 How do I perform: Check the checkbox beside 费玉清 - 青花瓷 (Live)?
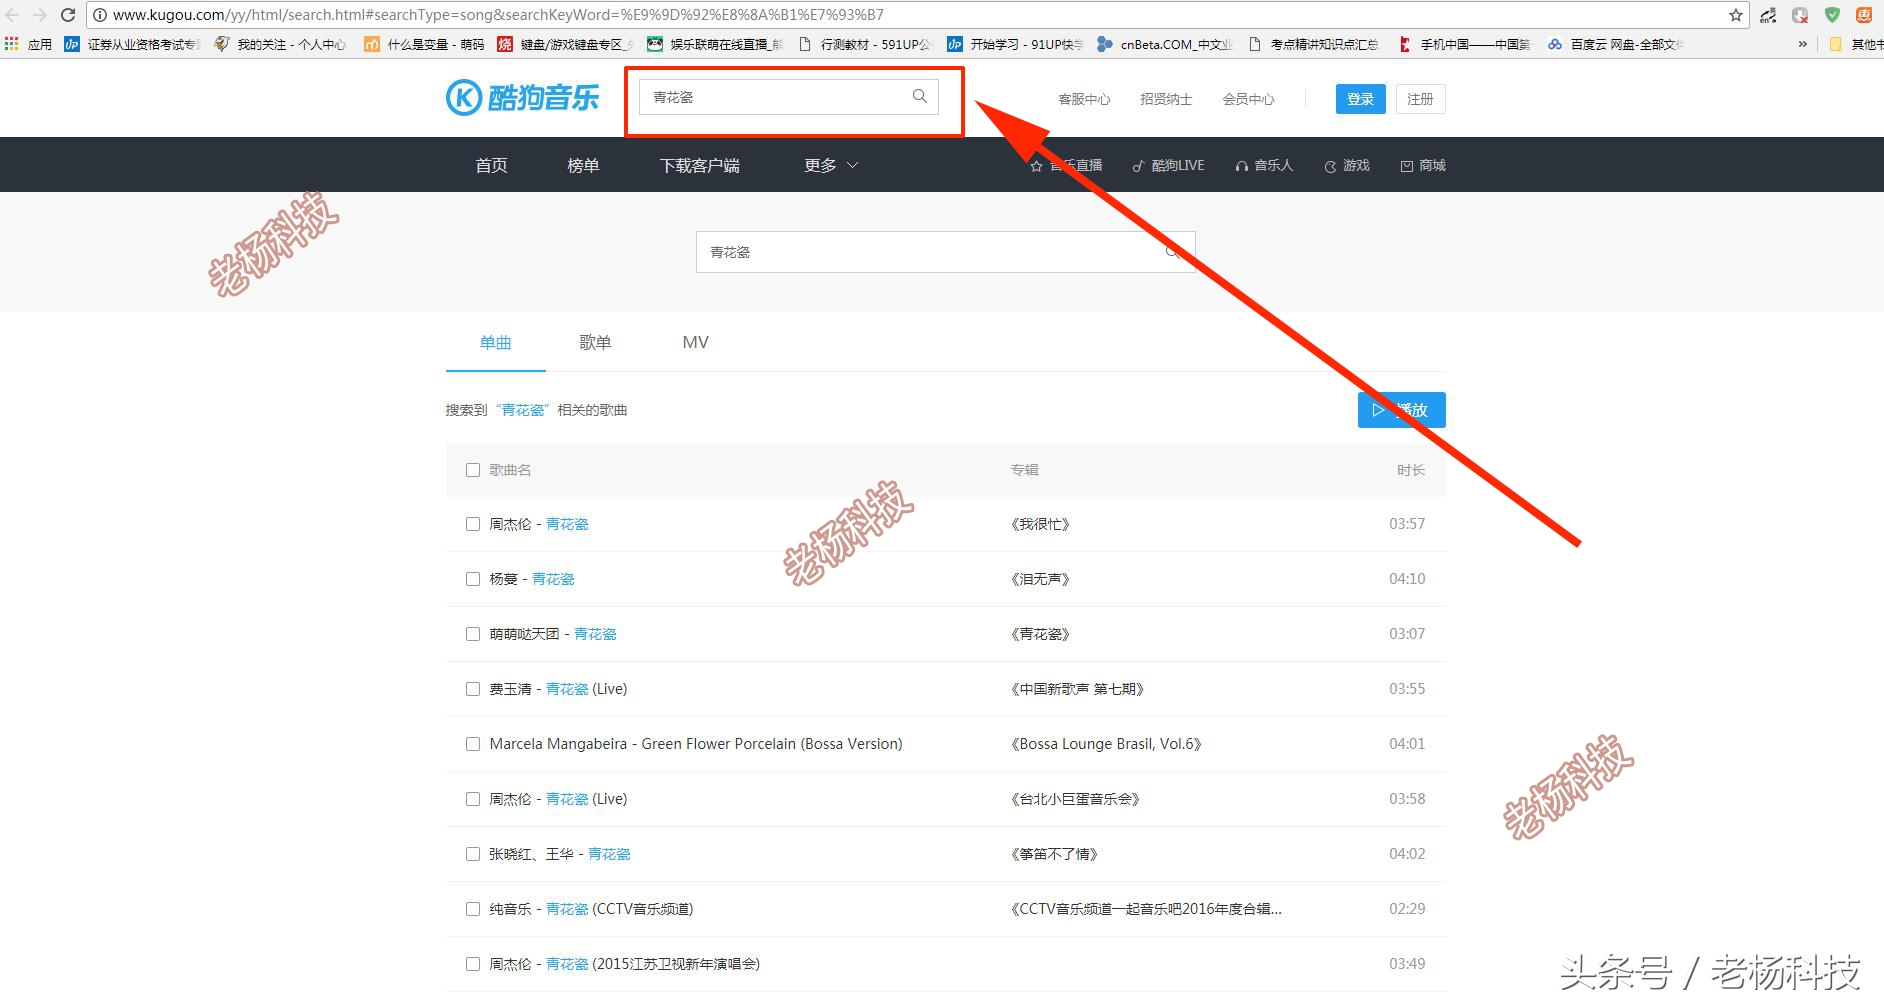coord(472,688)
